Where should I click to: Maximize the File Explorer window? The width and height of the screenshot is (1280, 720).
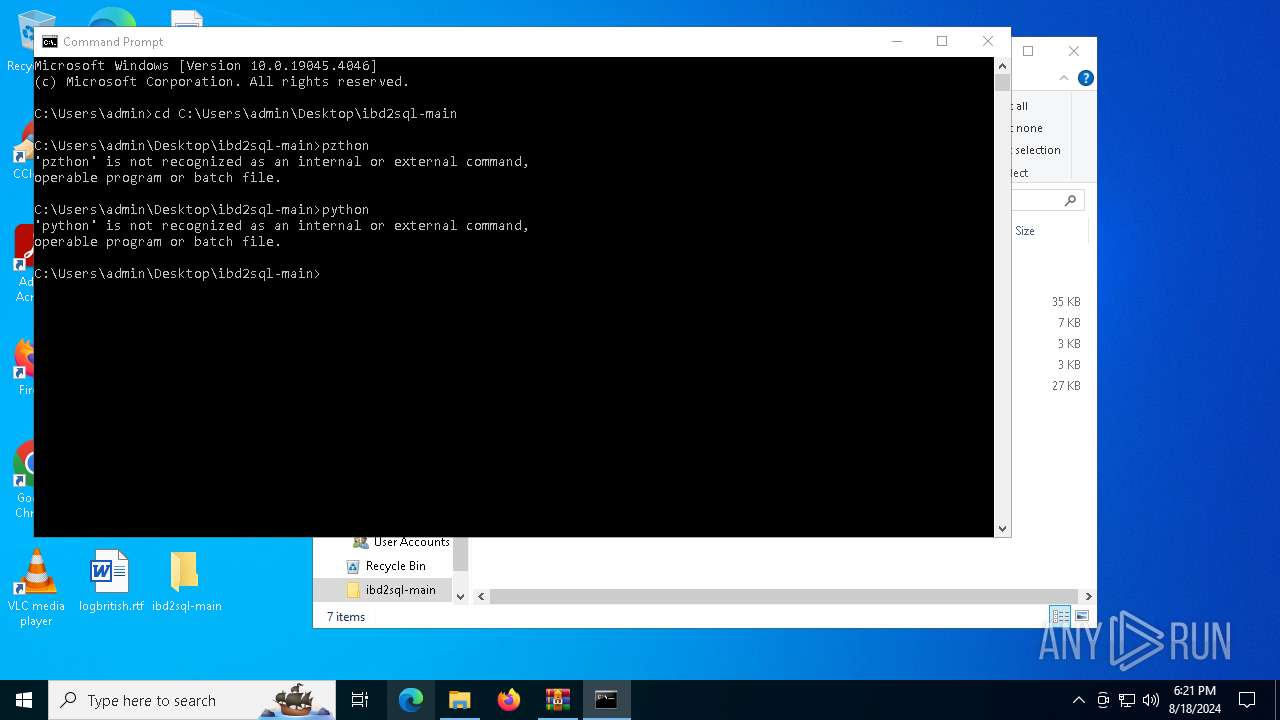tap(1028, 51)
